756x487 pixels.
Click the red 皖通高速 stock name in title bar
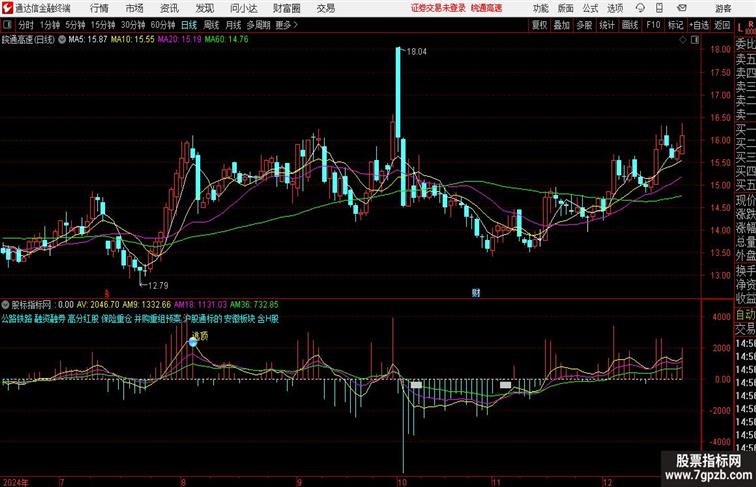click(x=486, y=8)
